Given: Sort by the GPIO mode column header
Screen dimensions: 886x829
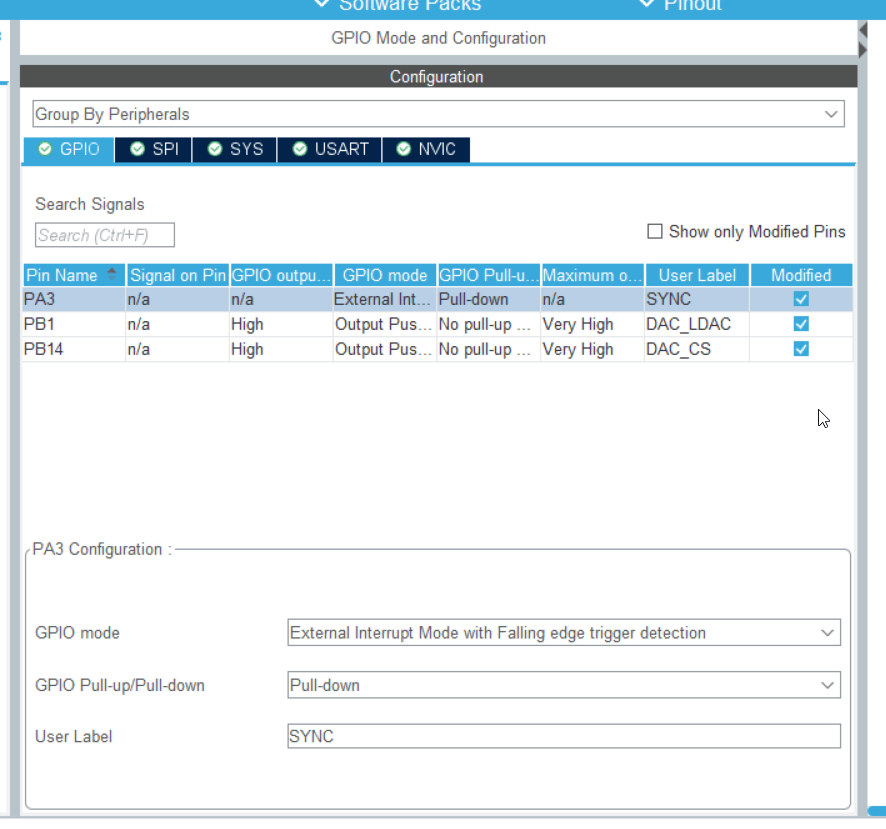Looking at the screenshot, I should tap(385, 275).
